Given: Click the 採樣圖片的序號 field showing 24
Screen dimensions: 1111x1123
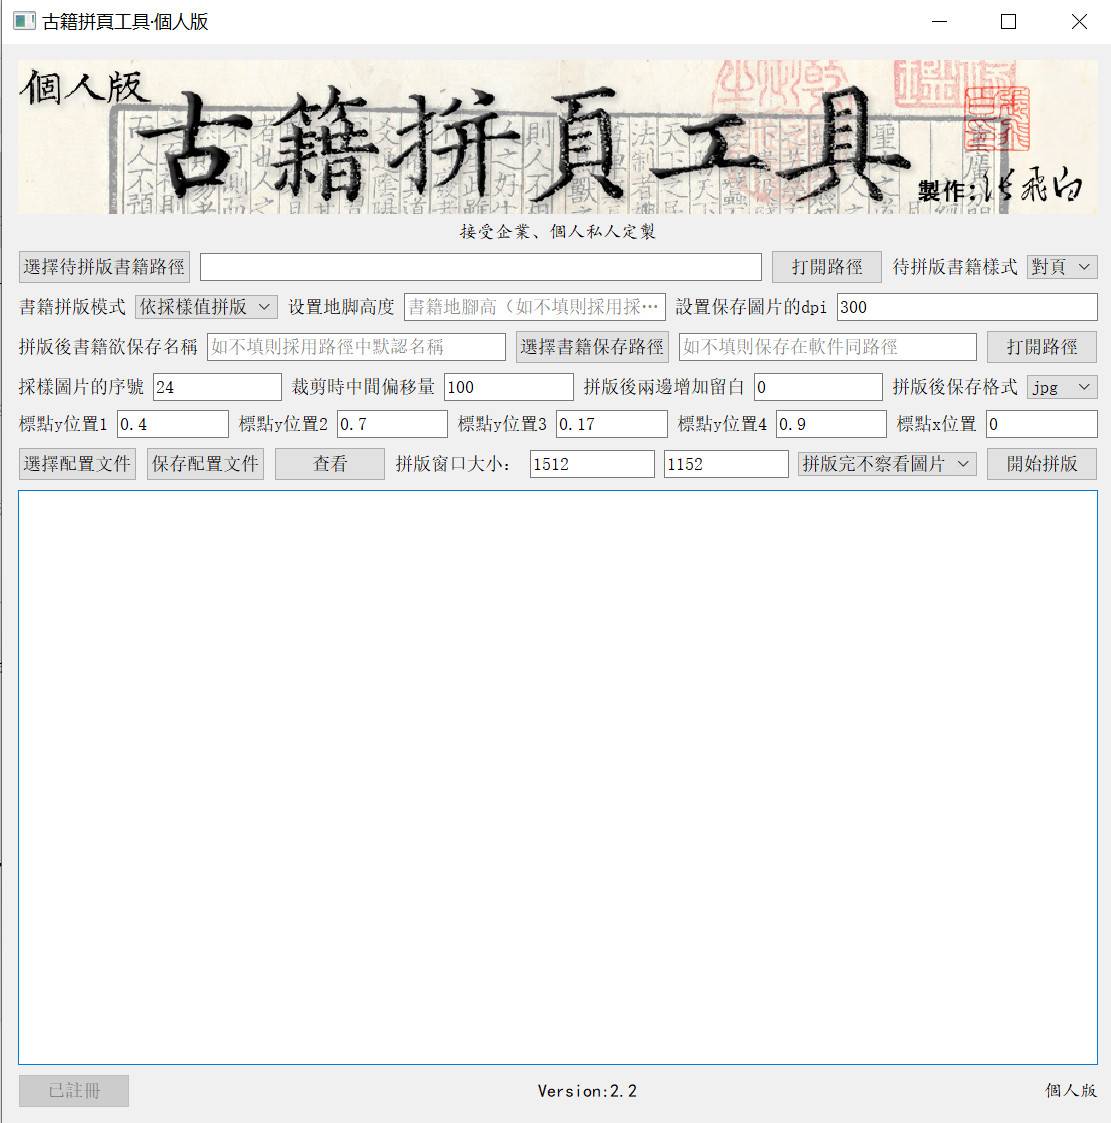Looking at the screenshot, I should (216, 387).
